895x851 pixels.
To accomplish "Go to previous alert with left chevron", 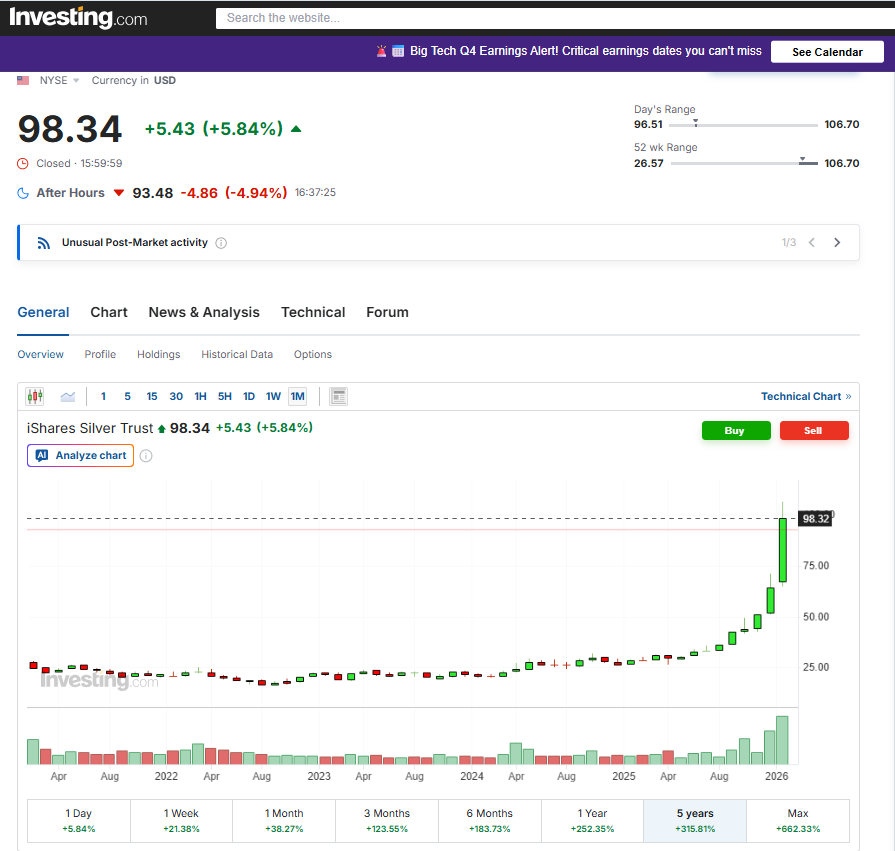I will [x=812, y=243].
